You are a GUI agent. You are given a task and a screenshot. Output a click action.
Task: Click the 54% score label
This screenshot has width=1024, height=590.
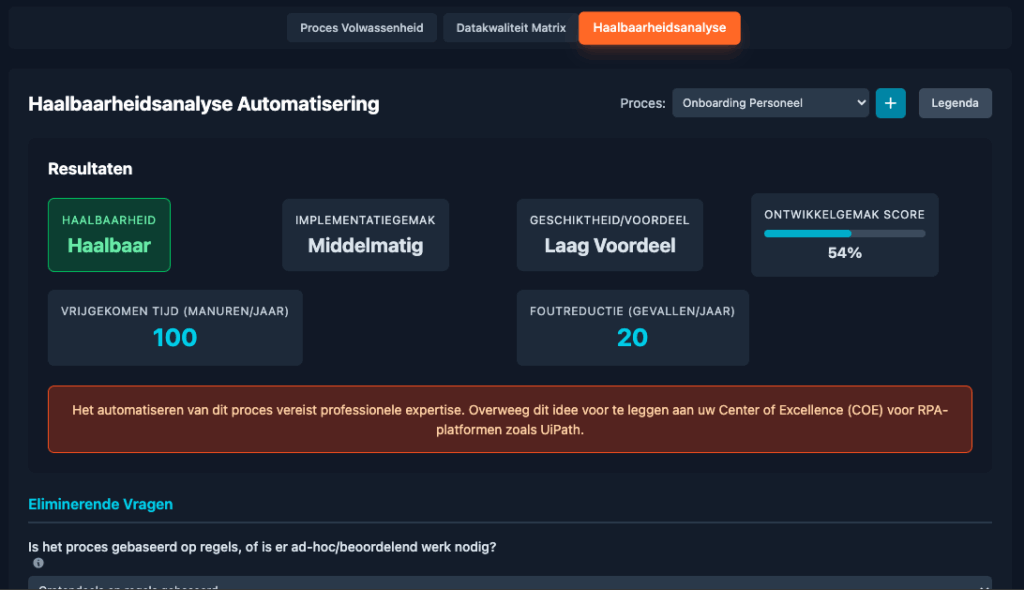[844, 253]
